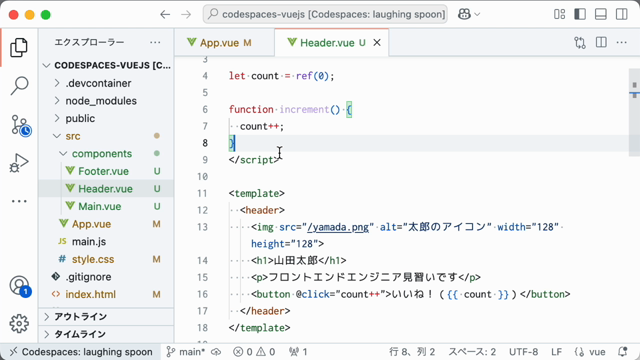This screenshot has width=640, height=360.
Task: Open the Source Control view icon
Action: 20,124
